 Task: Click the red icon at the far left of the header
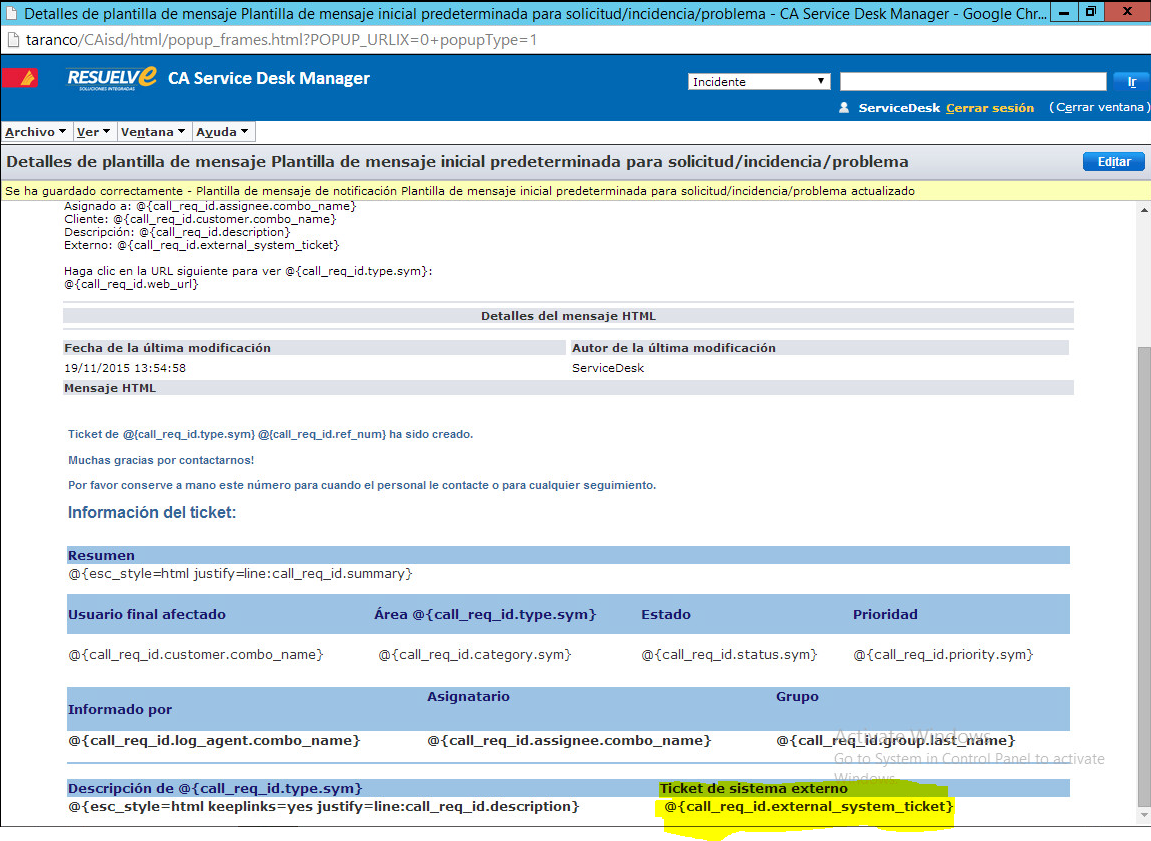pyautogui.click(x=20, y=77)
